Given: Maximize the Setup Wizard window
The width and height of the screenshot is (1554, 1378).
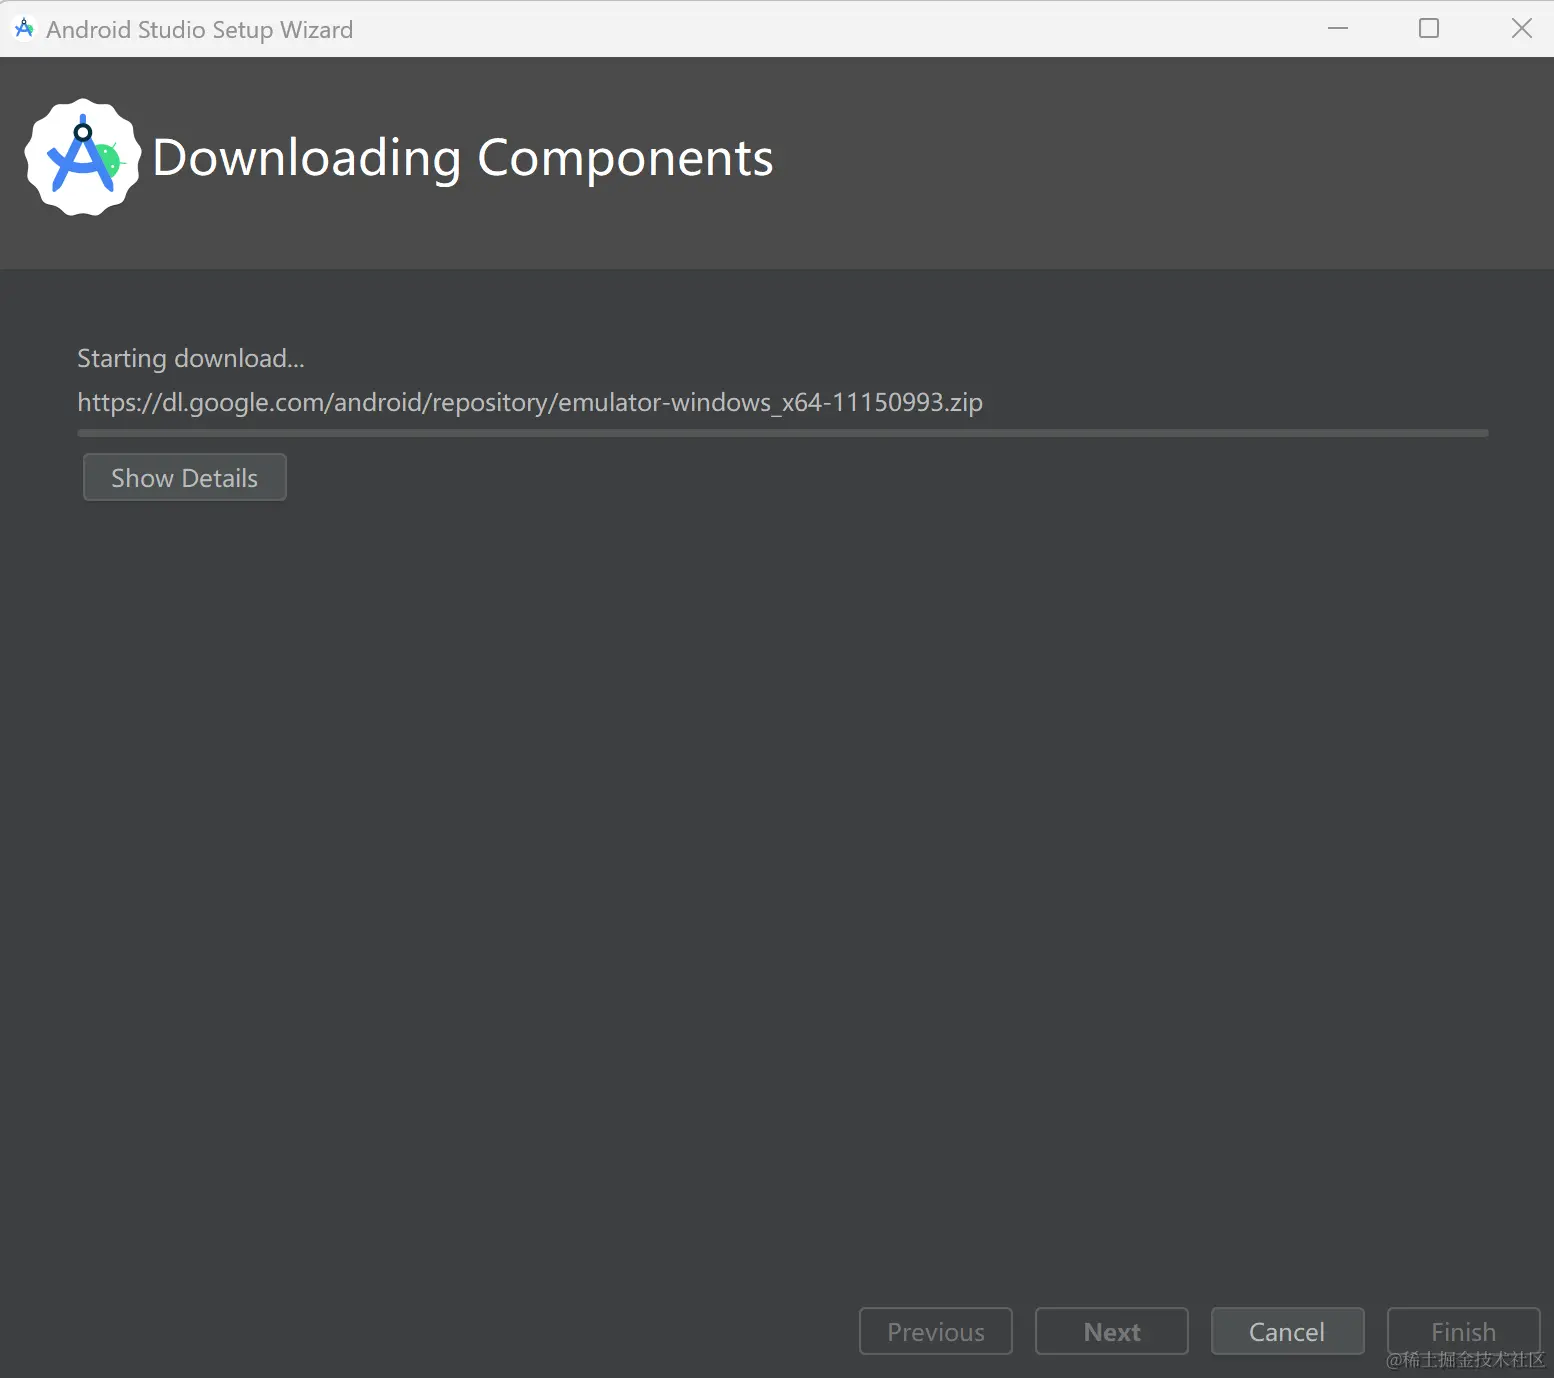Looking at the screenshot, I should pyautogui.click(x=1429, y=28).
